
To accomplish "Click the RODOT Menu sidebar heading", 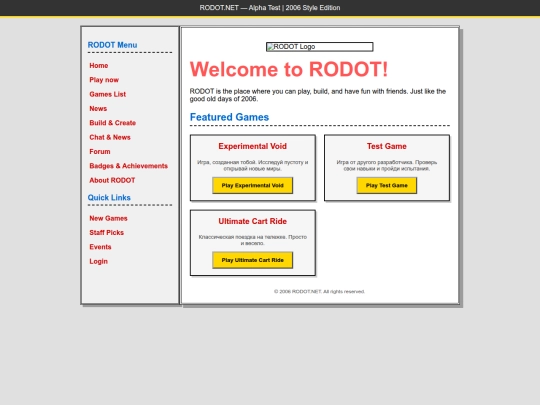I will pos(112,45).
